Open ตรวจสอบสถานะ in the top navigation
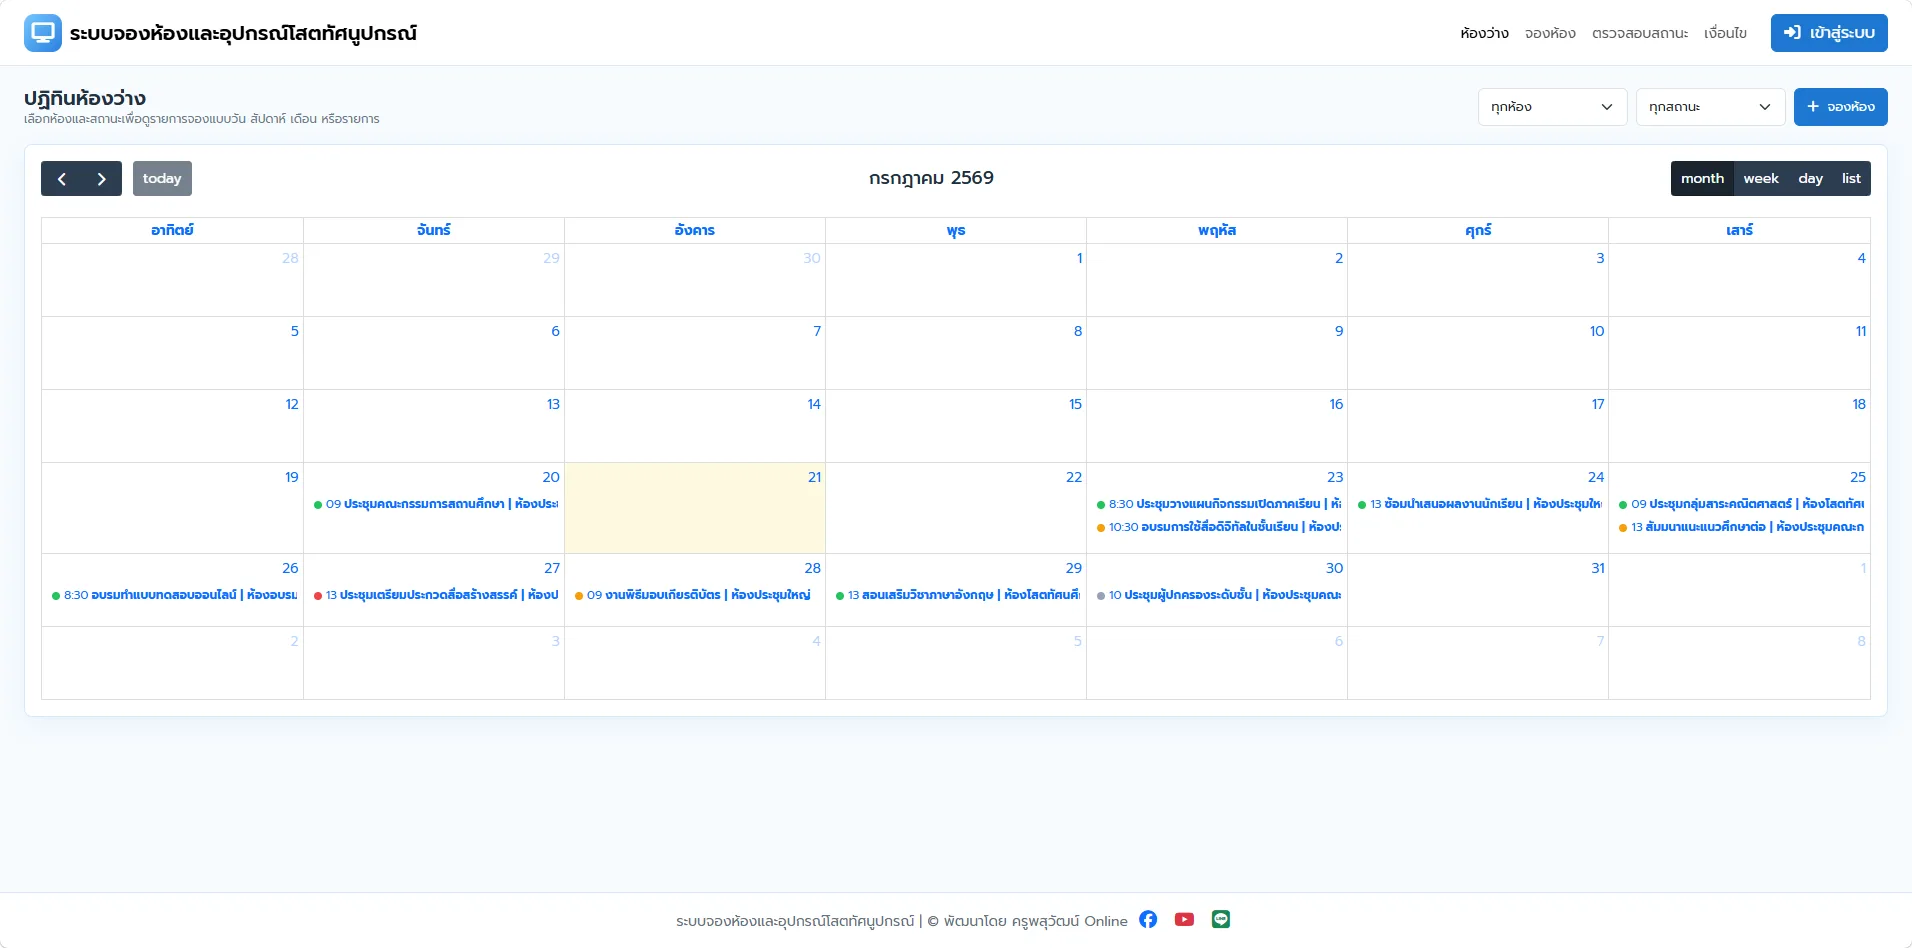The image size is (1912, 948). [1640, 33]
